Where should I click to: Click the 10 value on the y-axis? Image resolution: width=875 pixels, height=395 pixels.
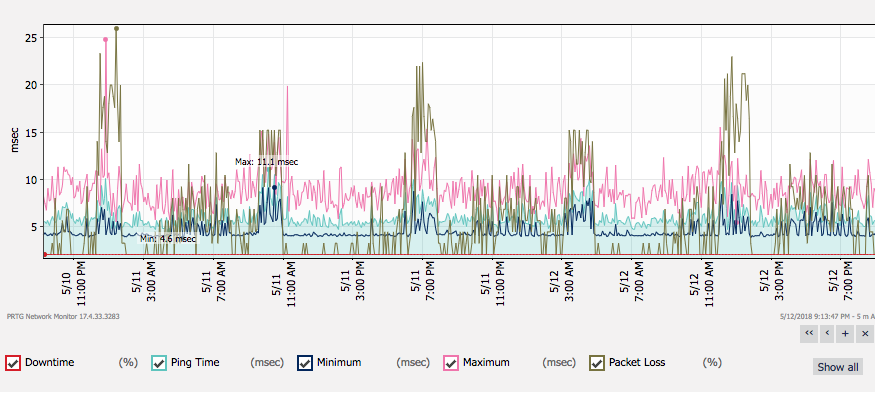(x=31, y=180)
